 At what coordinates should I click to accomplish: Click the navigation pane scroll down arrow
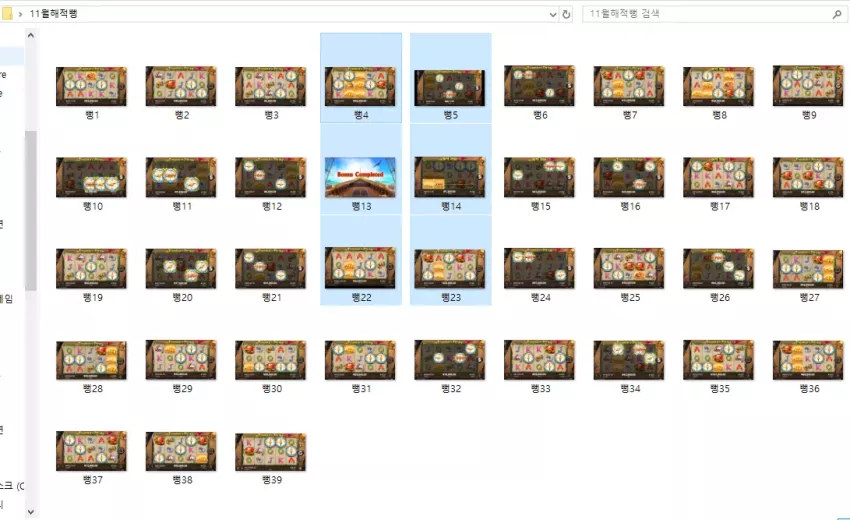(x=30, y=511)
